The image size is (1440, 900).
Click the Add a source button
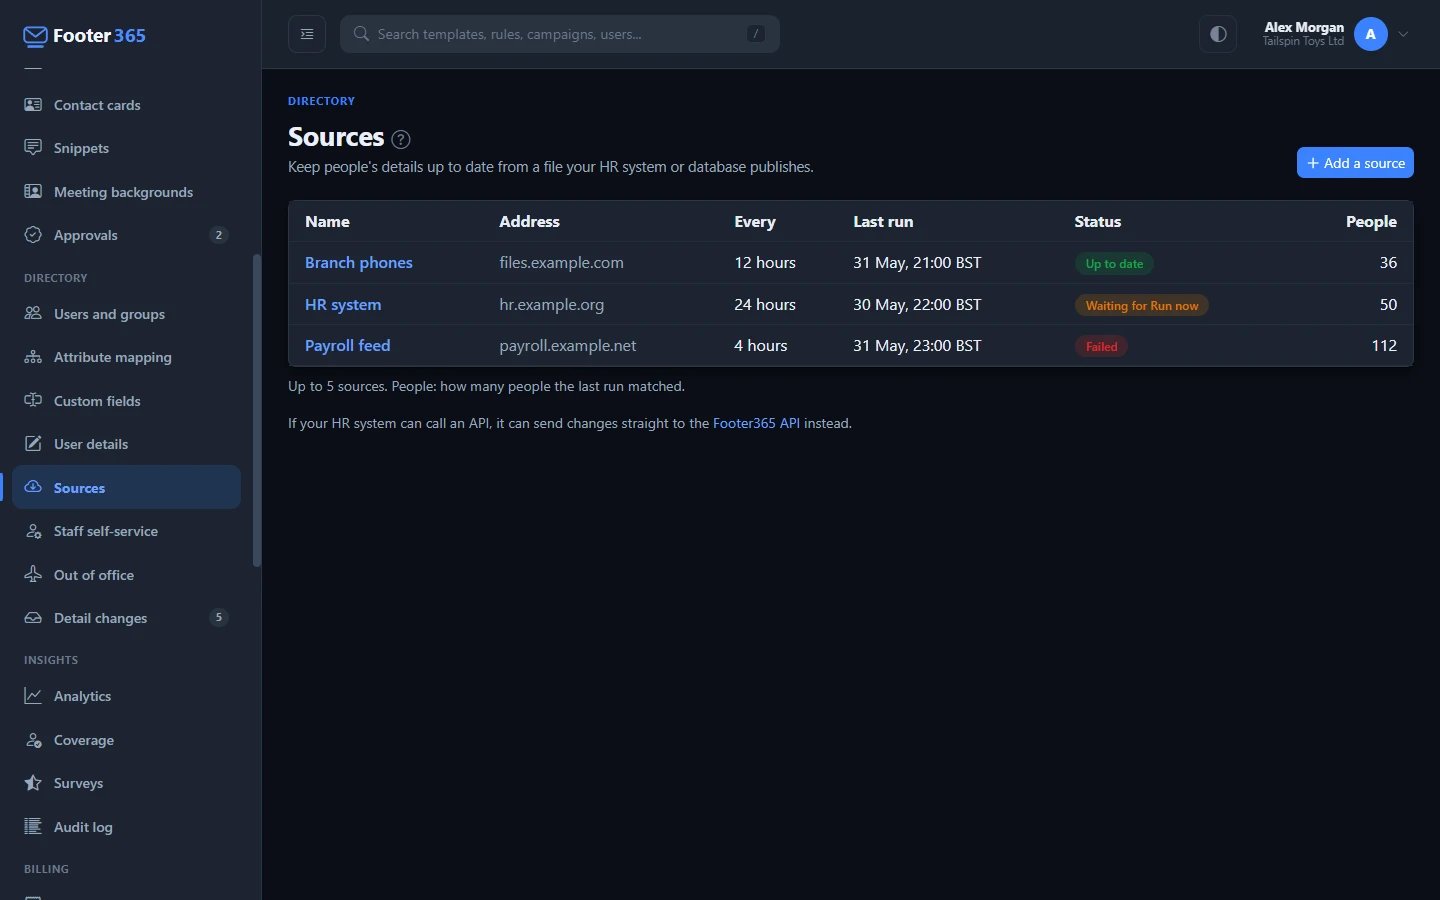1355,162
